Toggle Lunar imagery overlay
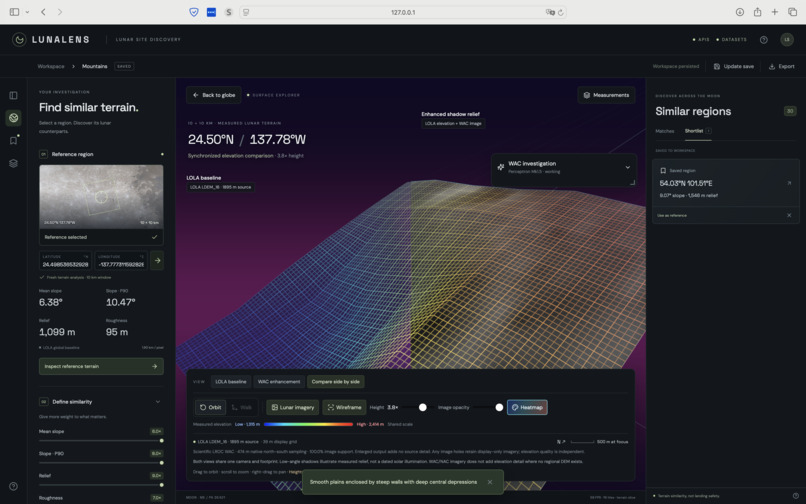 click(x=292, y=407)
